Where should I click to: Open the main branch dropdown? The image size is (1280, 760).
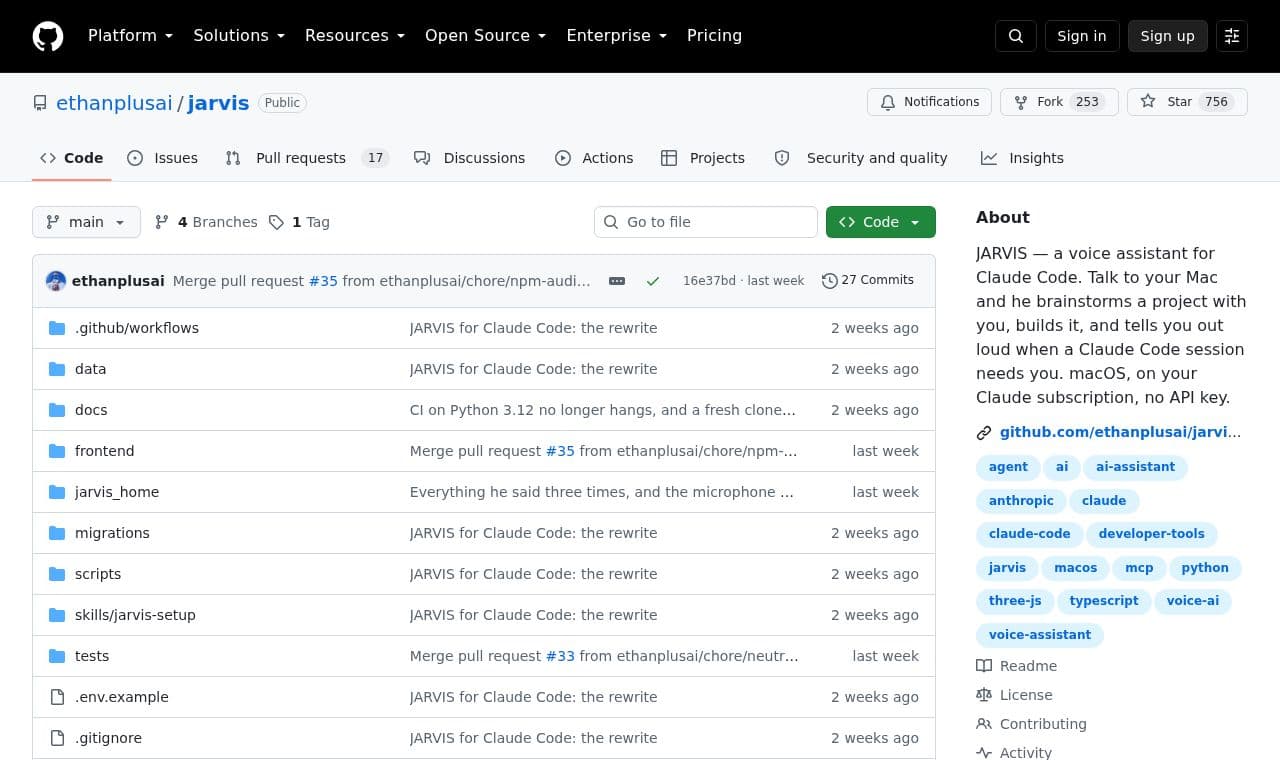tap(86, 222)
